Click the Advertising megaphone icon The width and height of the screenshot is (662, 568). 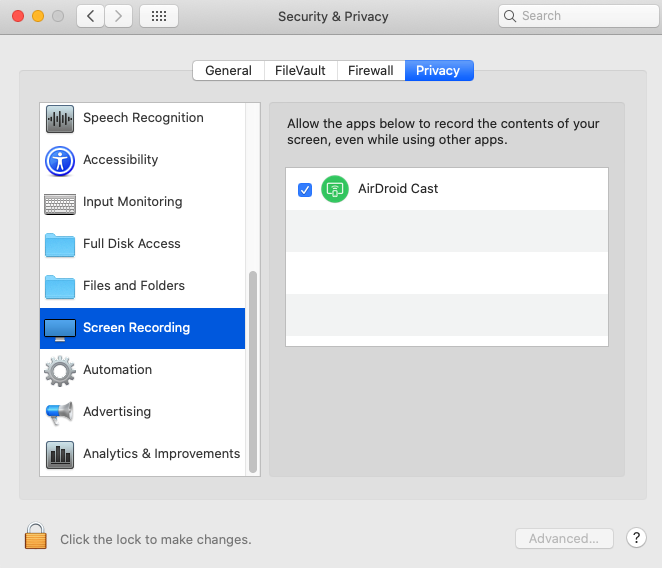(60, 413)
